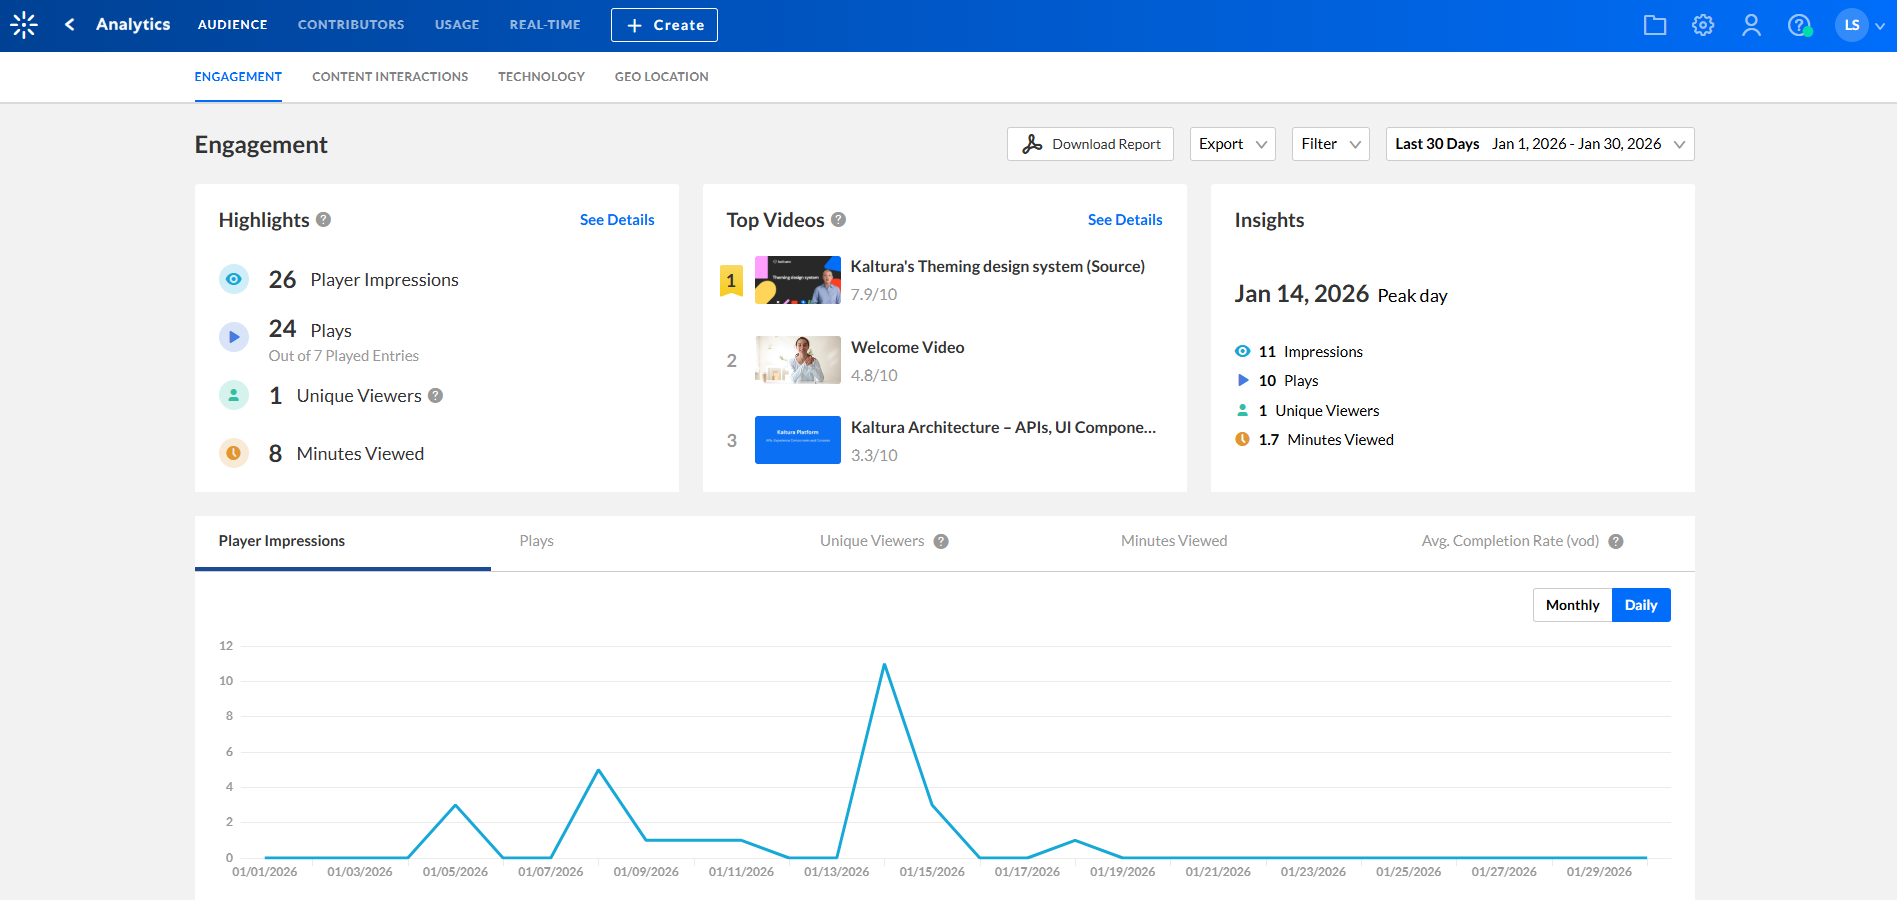Switch to the Content Interactions tab
The width and height of the screenshot is (1897, 900).
point(390,77)
